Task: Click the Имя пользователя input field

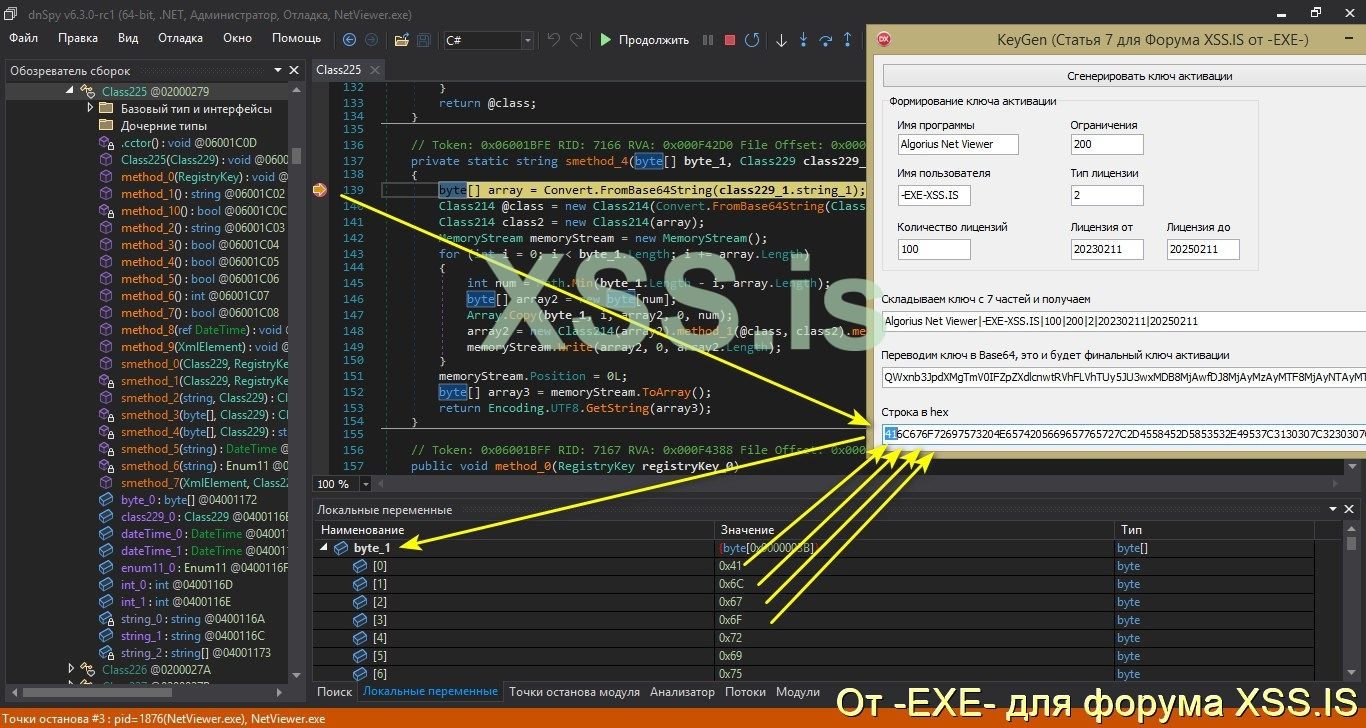Action: [934, 195]
